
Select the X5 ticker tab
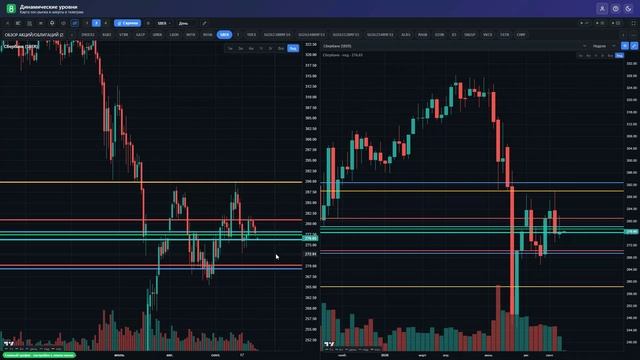click(454, 35)
